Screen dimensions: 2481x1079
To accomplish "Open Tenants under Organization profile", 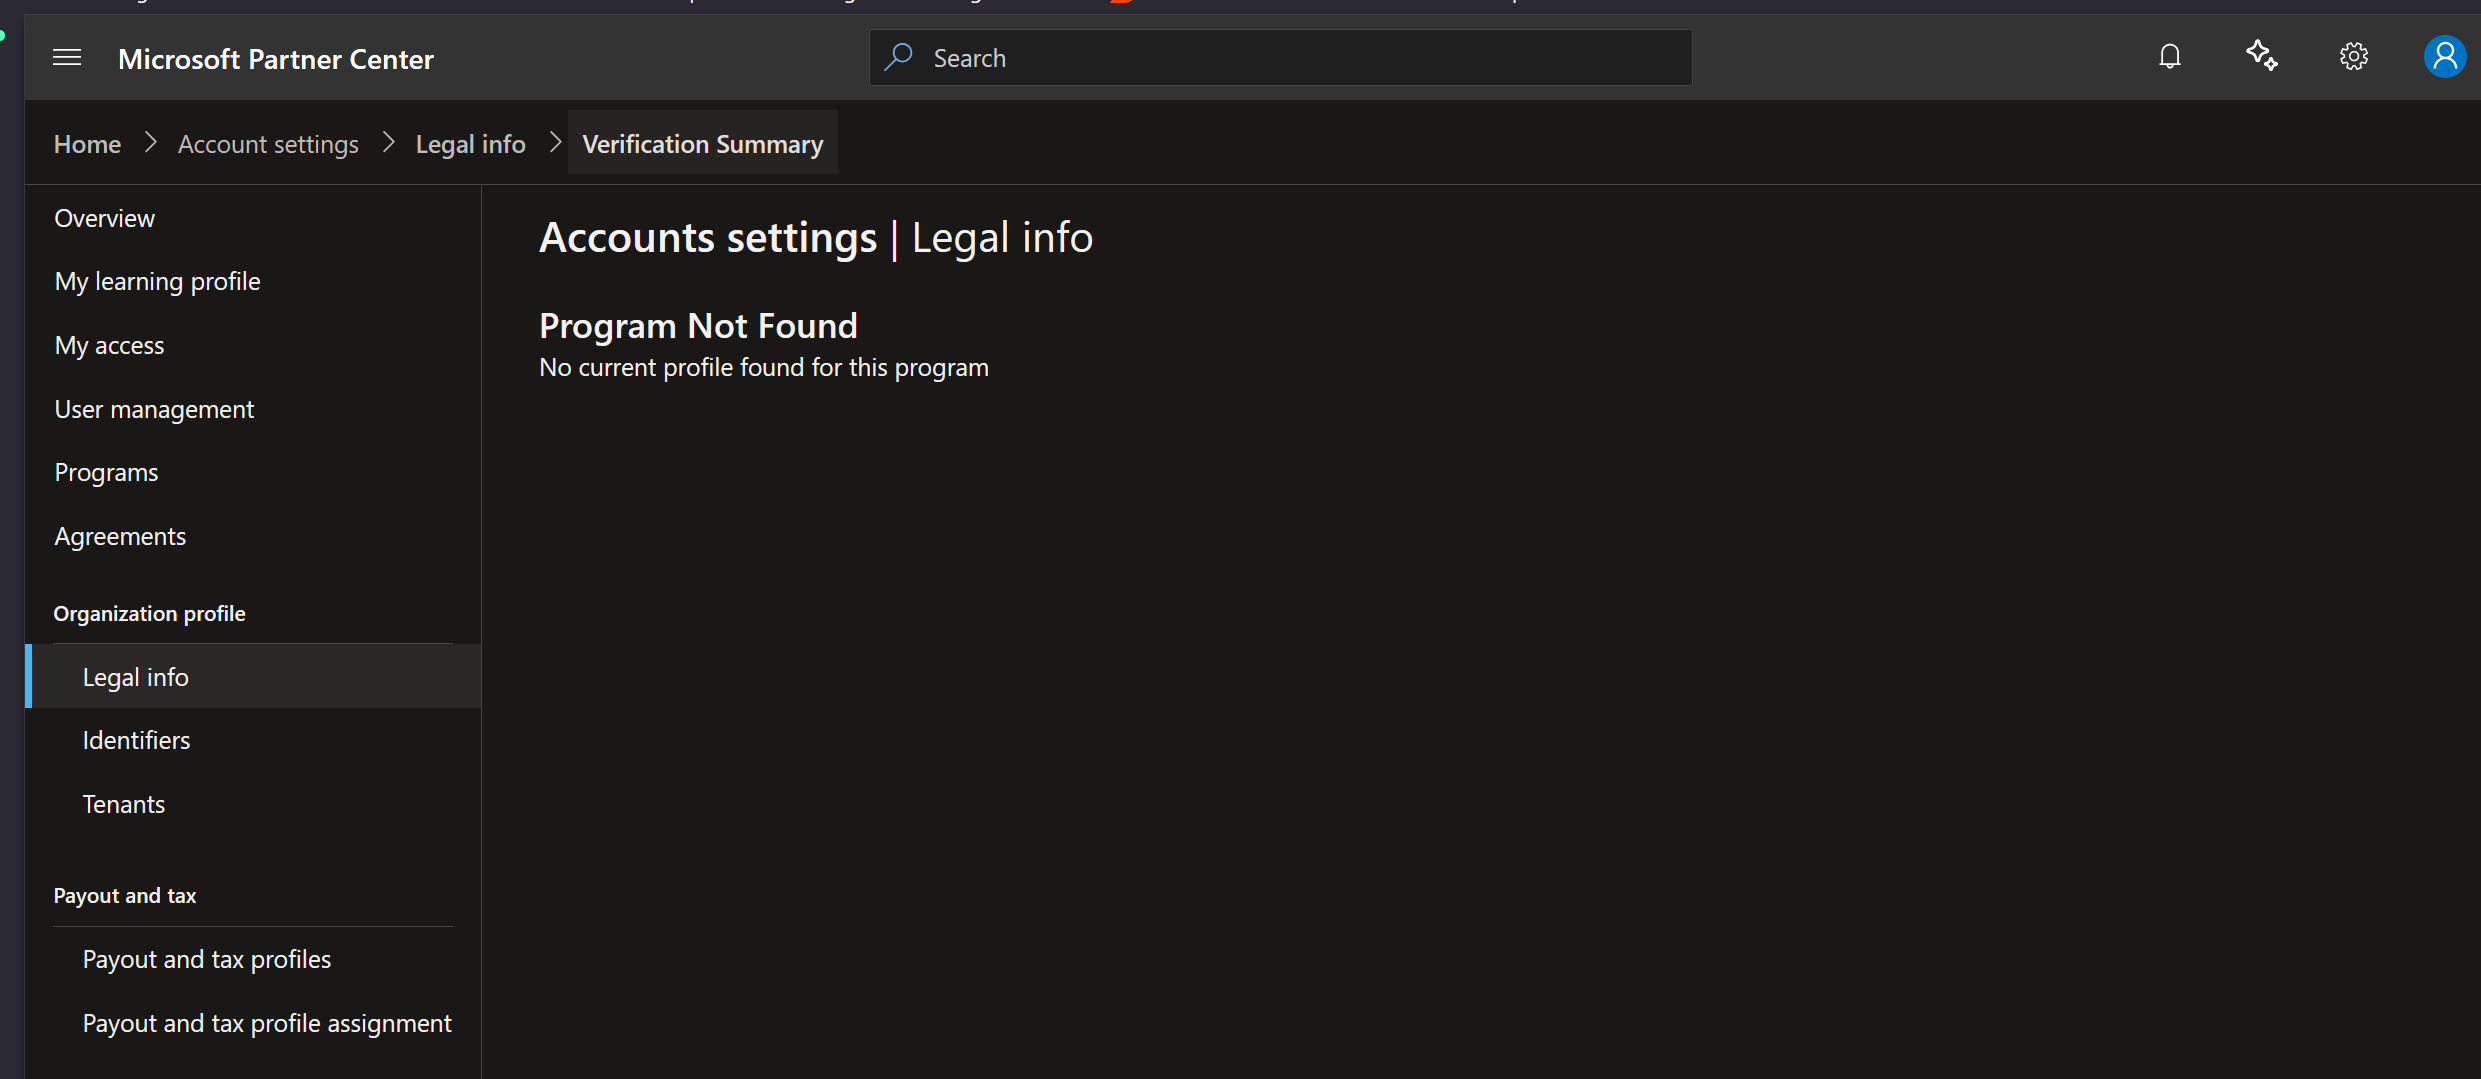I will pos(124,804).
